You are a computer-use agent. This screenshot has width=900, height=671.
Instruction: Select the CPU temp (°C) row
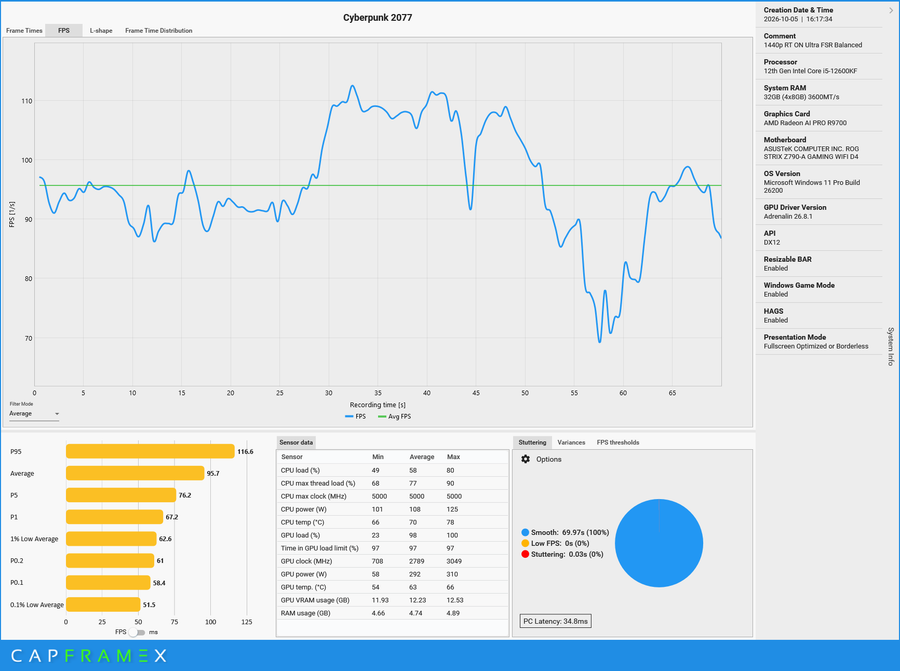tap(393, 522)
